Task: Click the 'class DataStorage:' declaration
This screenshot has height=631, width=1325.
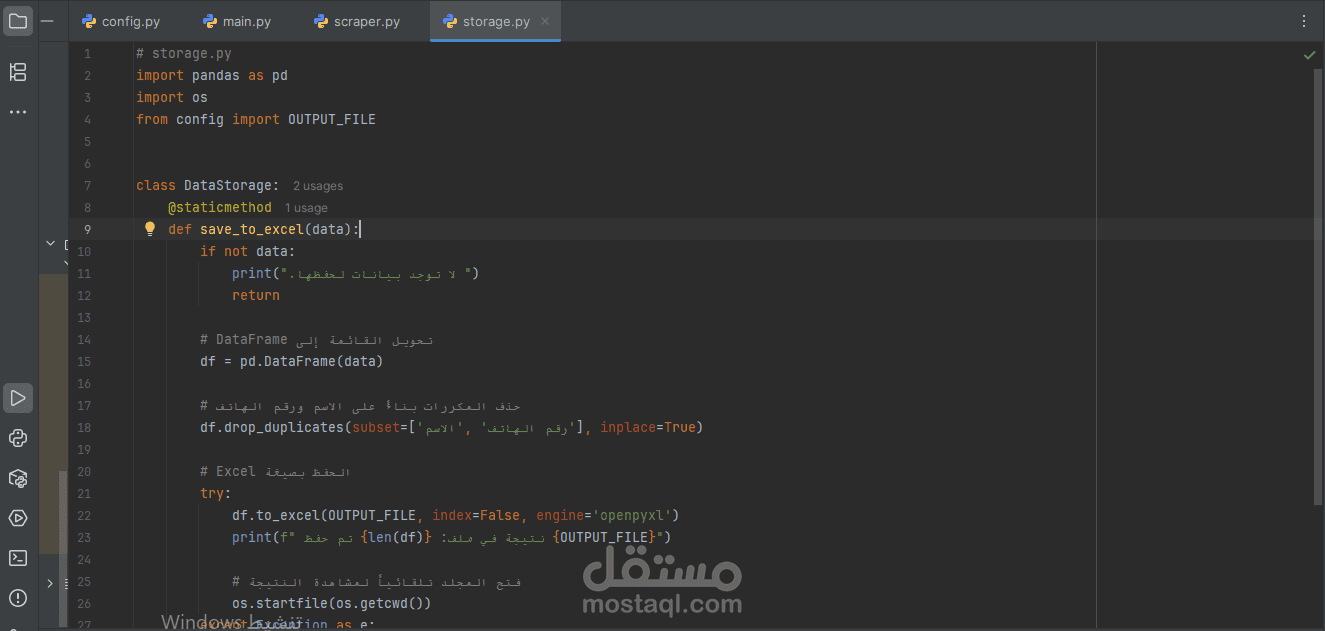Action: coord(208,185)
